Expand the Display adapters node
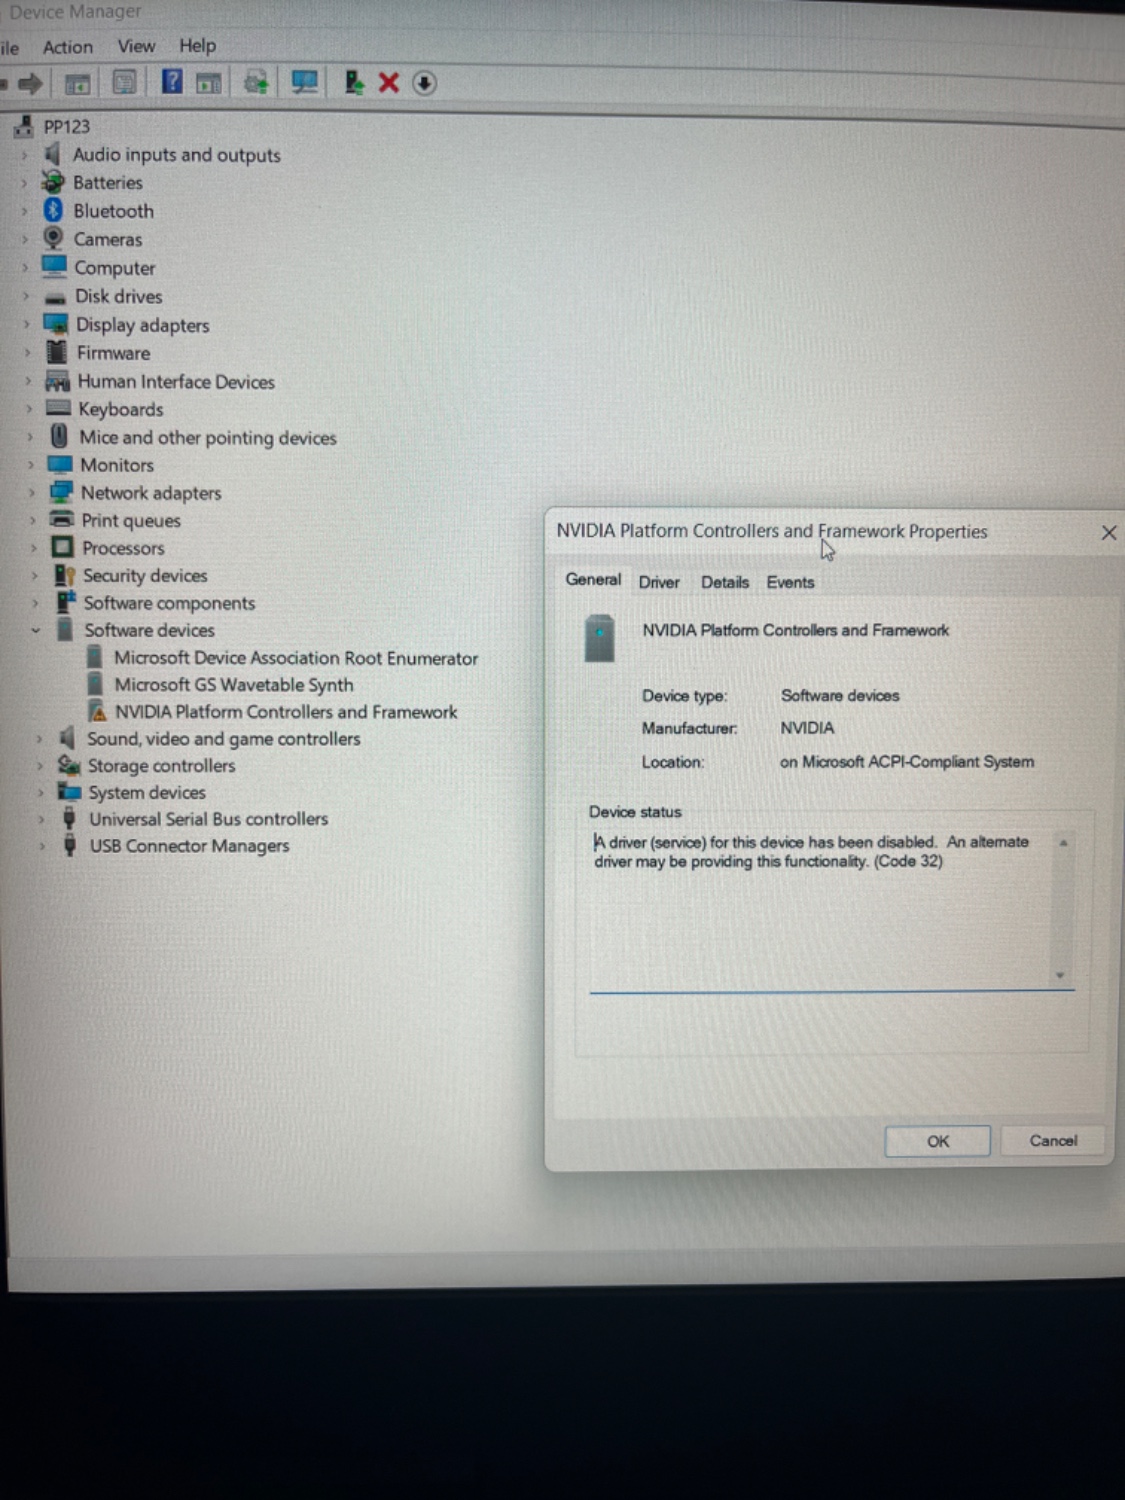Screen dimensions: 1125x1500 27,324
